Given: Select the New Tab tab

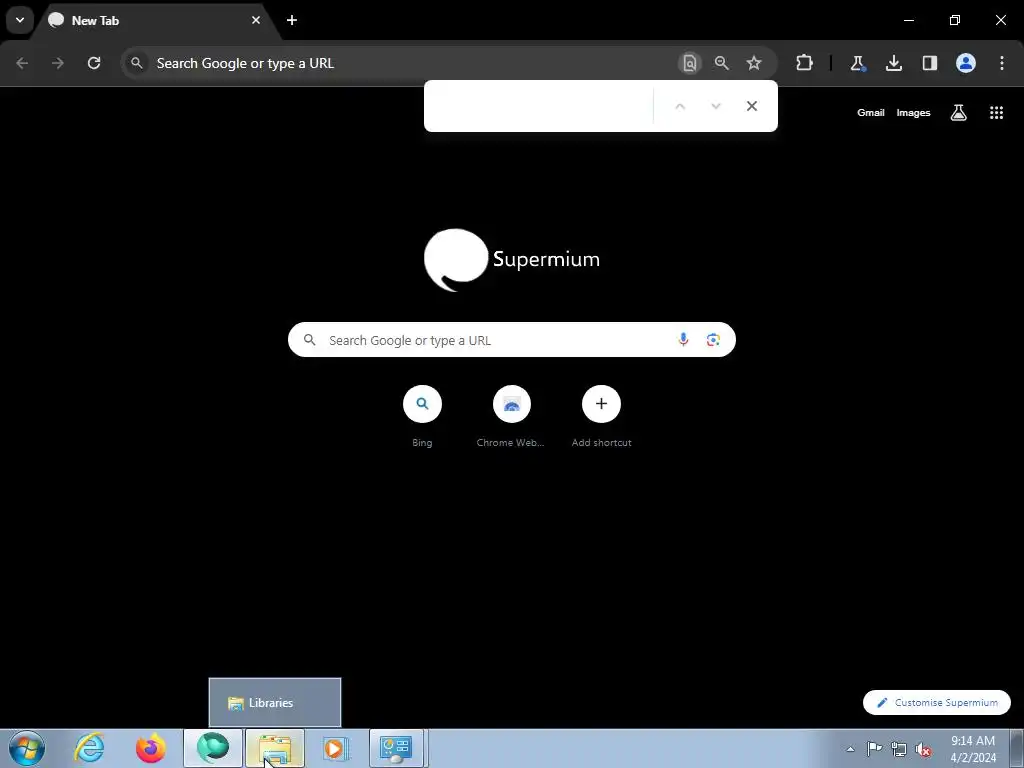Looking at the screenshot, I should point(155,20).
